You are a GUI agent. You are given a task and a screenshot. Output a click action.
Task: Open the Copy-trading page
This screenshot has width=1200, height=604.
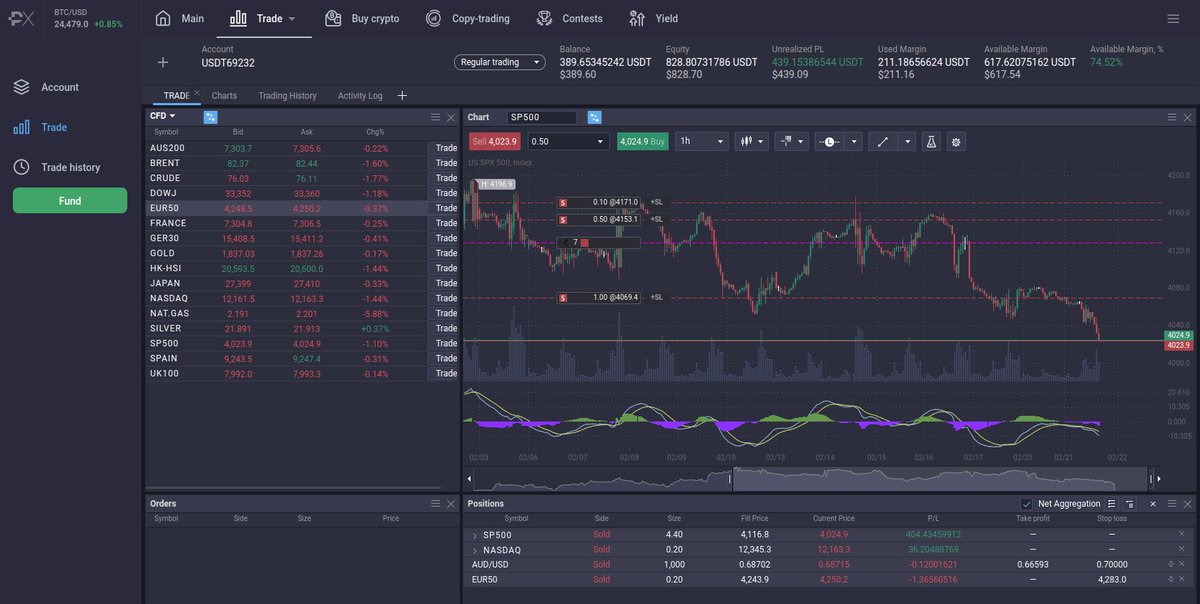(x=467, y=18)
